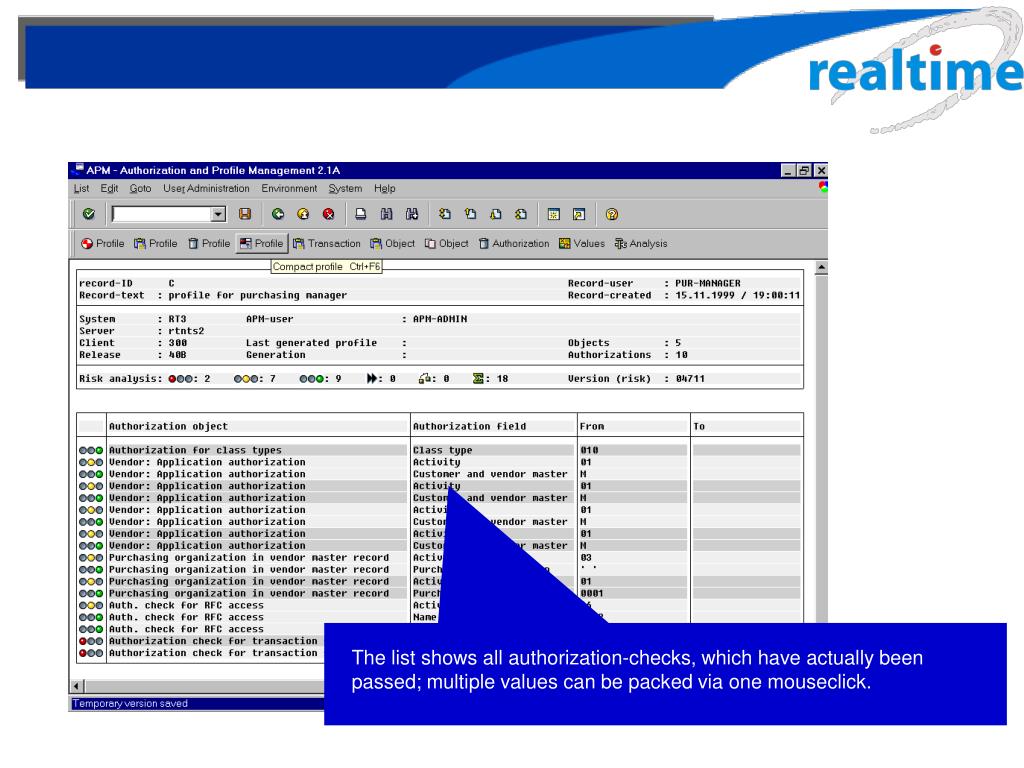The height and width of the screenshot is (768, 1024).
Task: Close the APM window
Action: click(x=821, y=170)
